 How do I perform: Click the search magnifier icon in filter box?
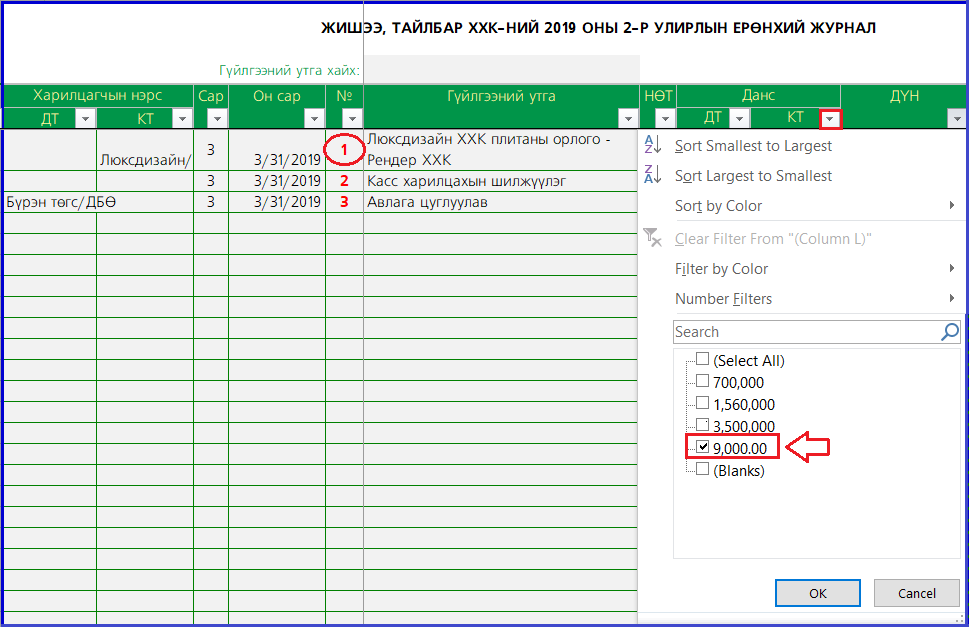[x=950, y=332]
